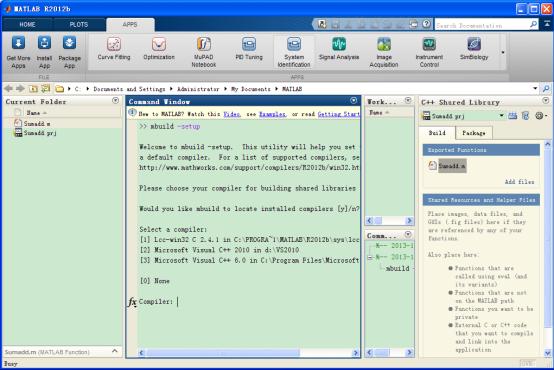Click Administrator in the address path

pyautogui.click(x=198, y=89)
